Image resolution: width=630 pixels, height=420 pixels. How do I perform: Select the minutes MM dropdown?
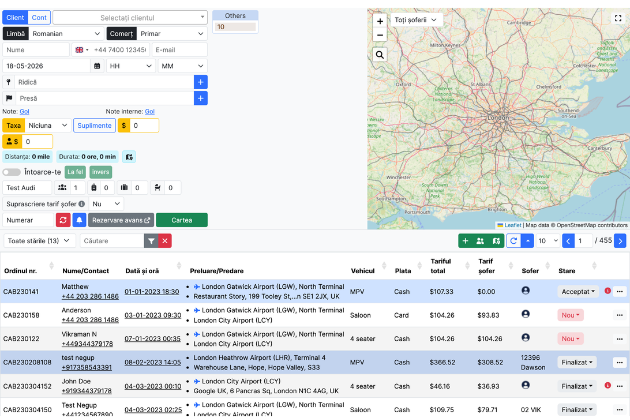point(183,66)
